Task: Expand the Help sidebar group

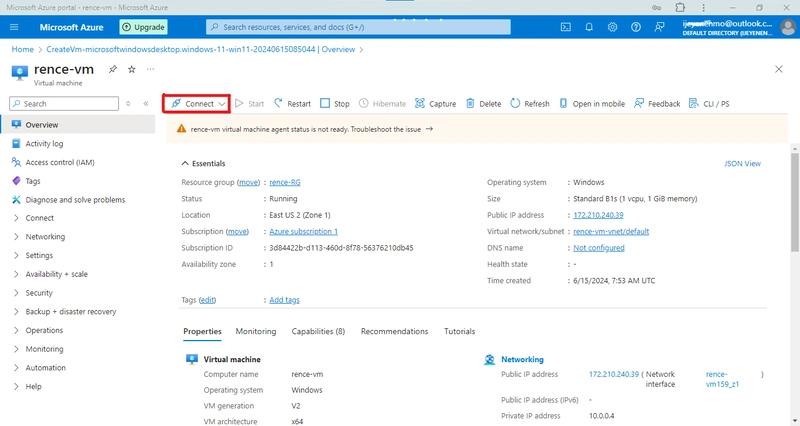Action: click(x=33, y=387)
